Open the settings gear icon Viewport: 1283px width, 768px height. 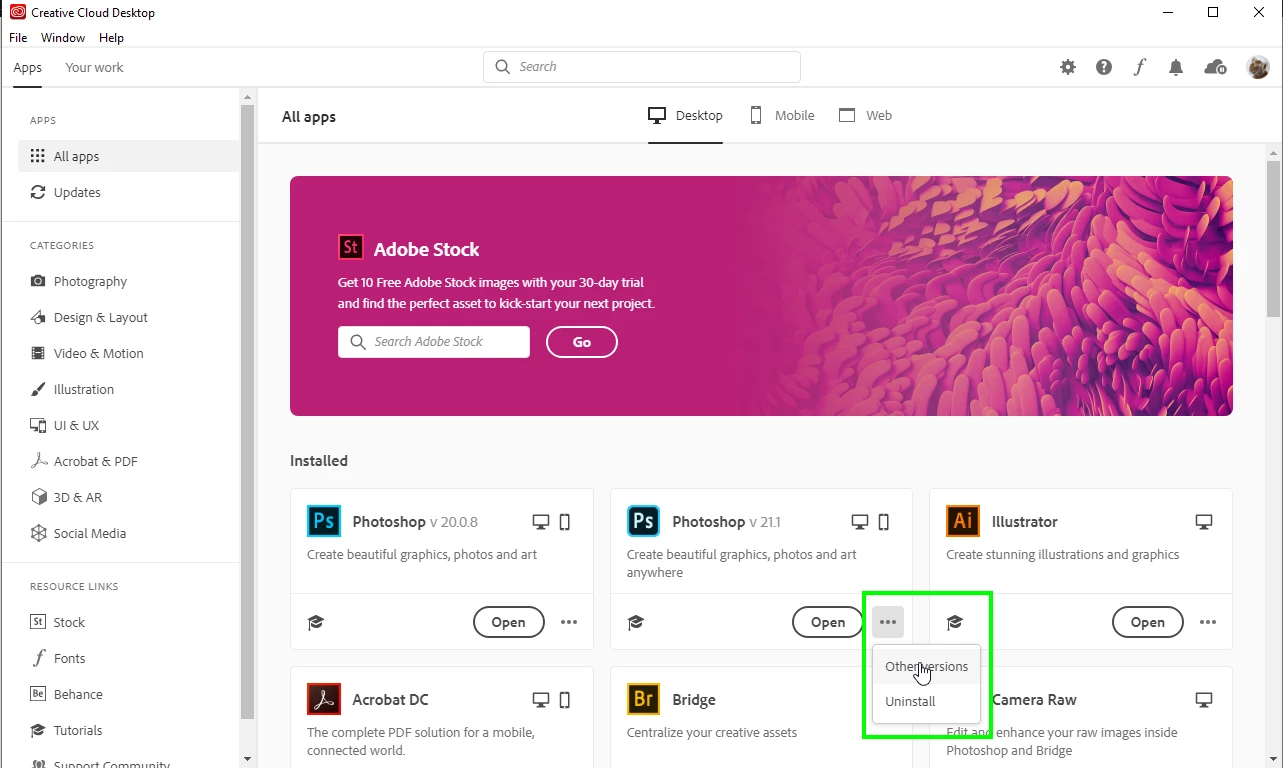coord(1068,67)
